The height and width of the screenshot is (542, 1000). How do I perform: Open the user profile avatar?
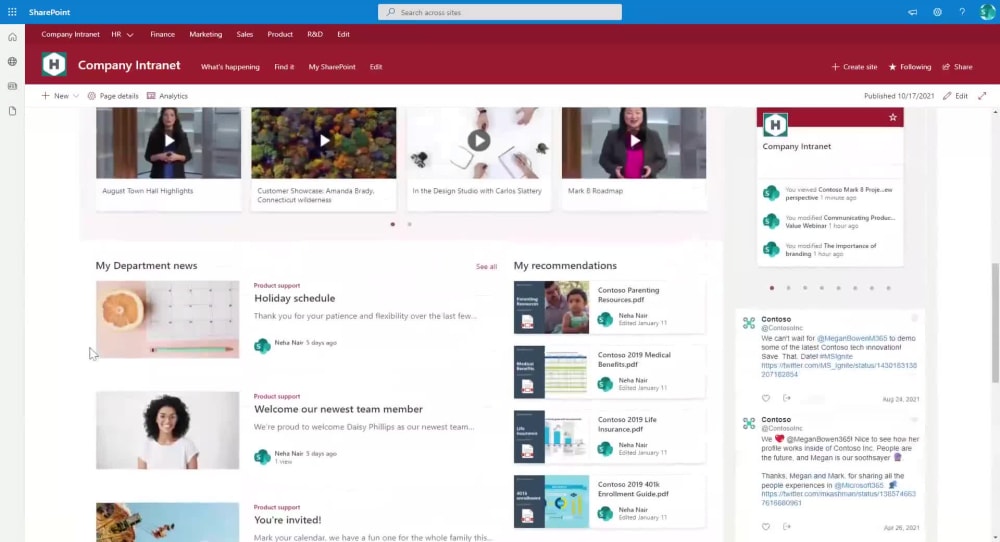pyautogui.click(x=987, y=12)
